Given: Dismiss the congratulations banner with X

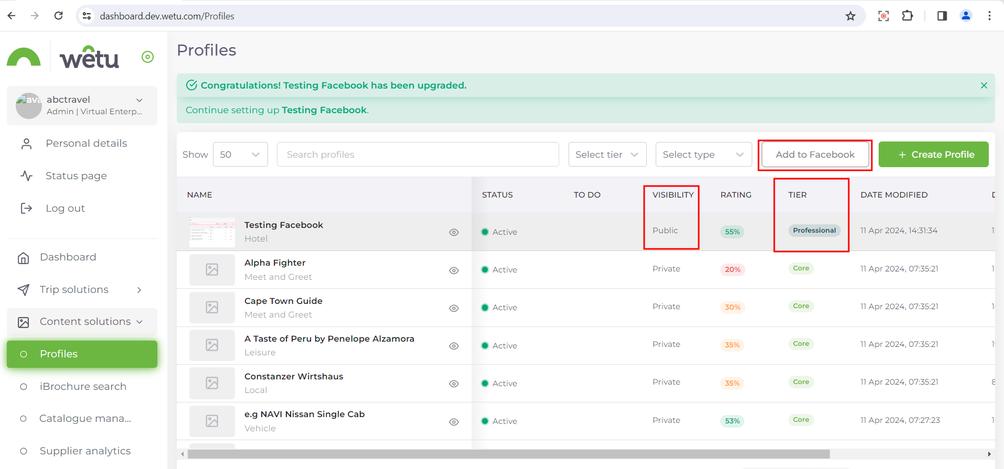Looking at the screenshot, I should [984, 86].
